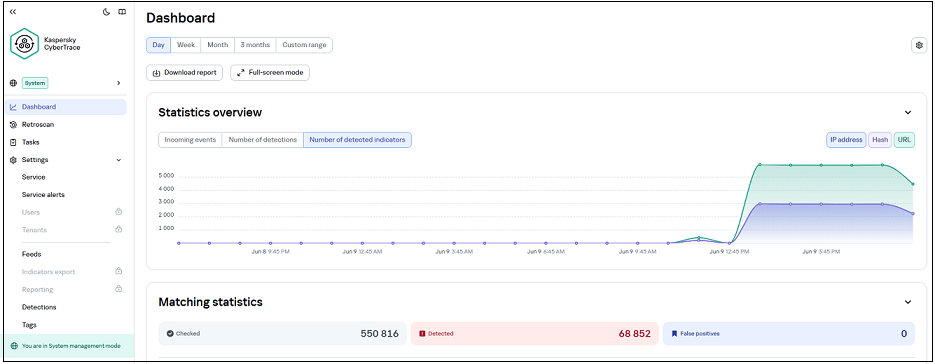935x364 pixels.
Task: Click the globe icon in System management banner
Action: pyautogui.click(x=13, y=346)
